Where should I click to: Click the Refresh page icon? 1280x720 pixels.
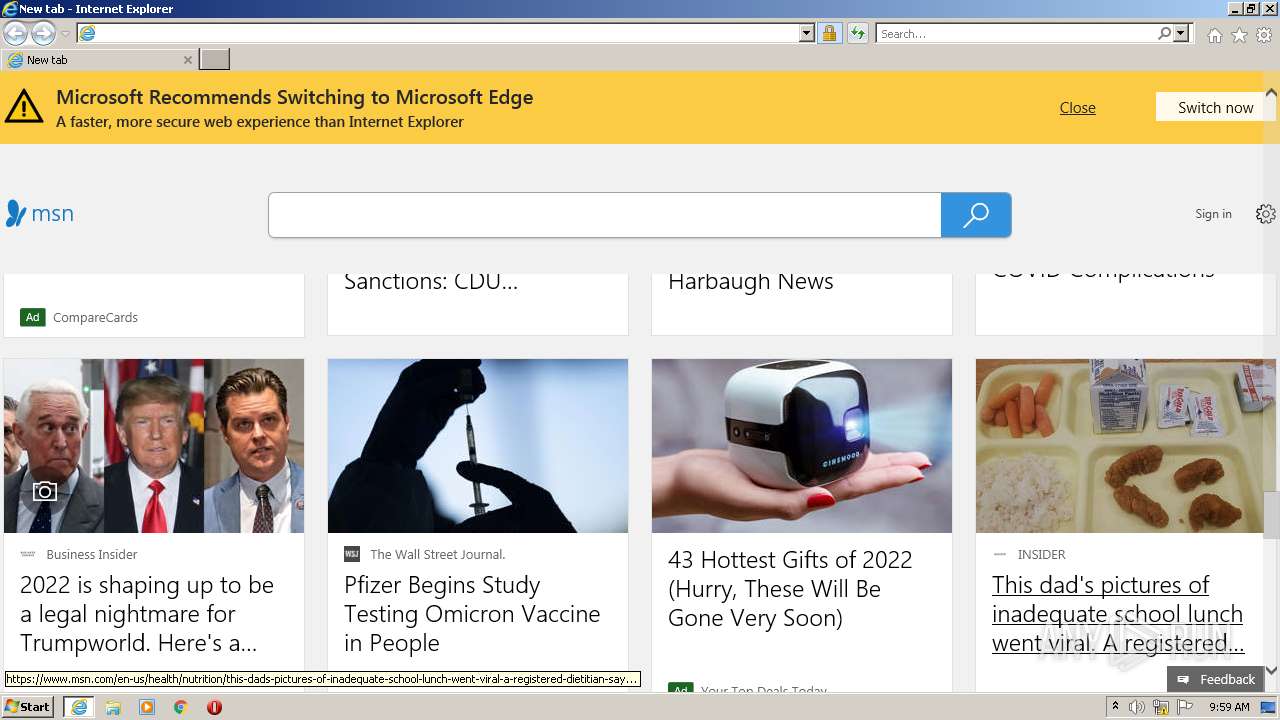point(857,34)
